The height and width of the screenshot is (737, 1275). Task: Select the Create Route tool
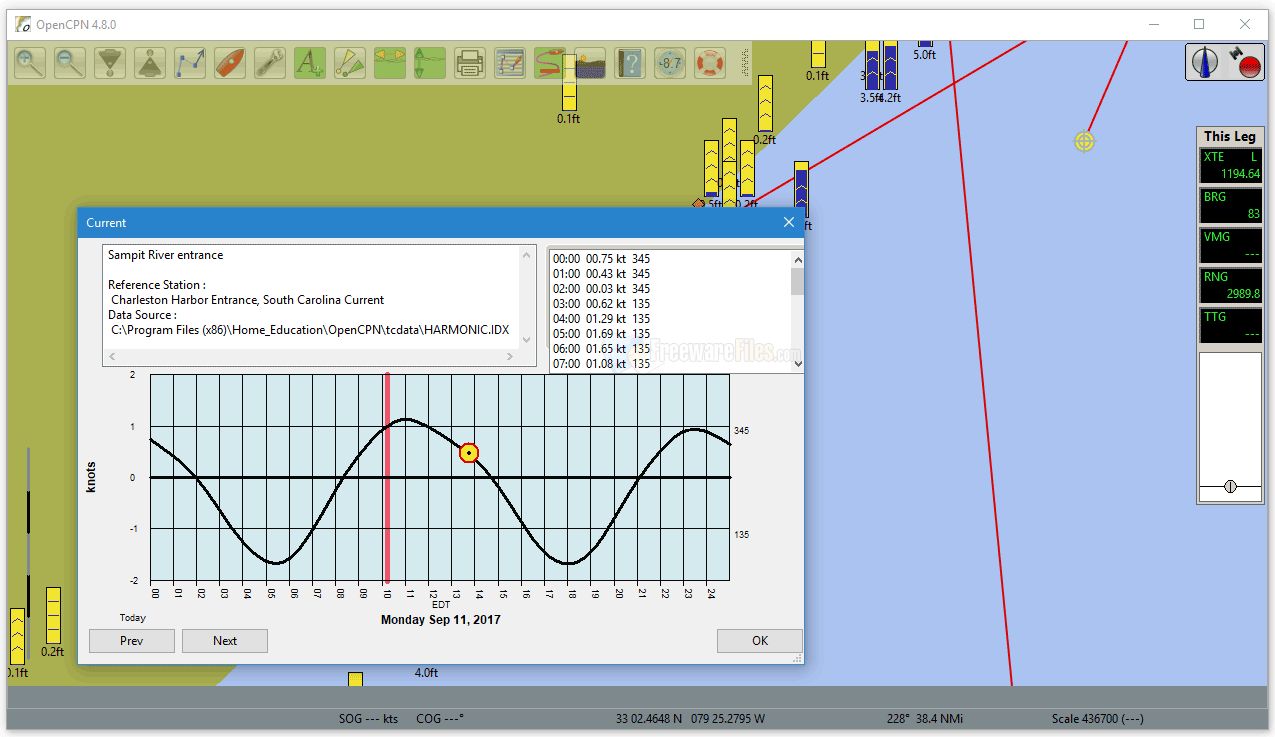coord(190,63)
